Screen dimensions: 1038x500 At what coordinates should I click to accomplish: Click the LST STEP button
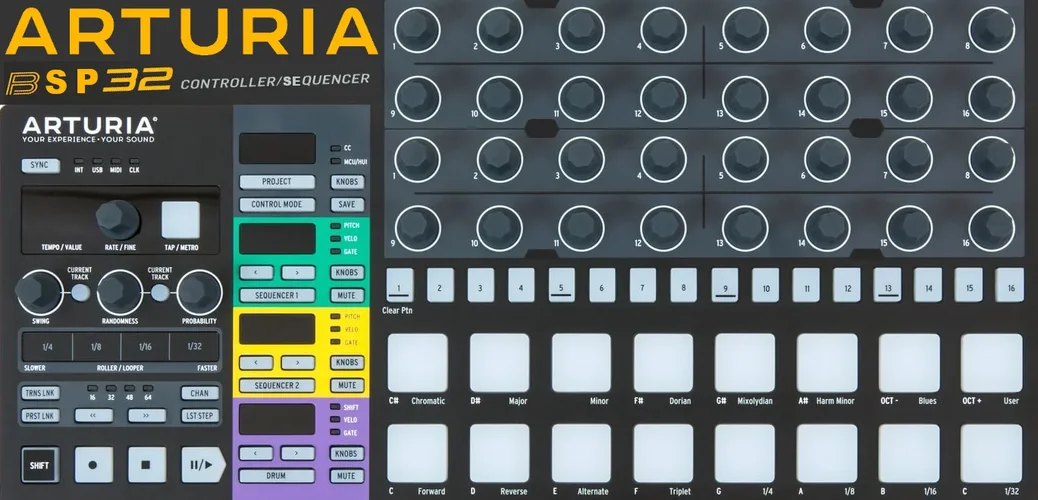point(200,416)
